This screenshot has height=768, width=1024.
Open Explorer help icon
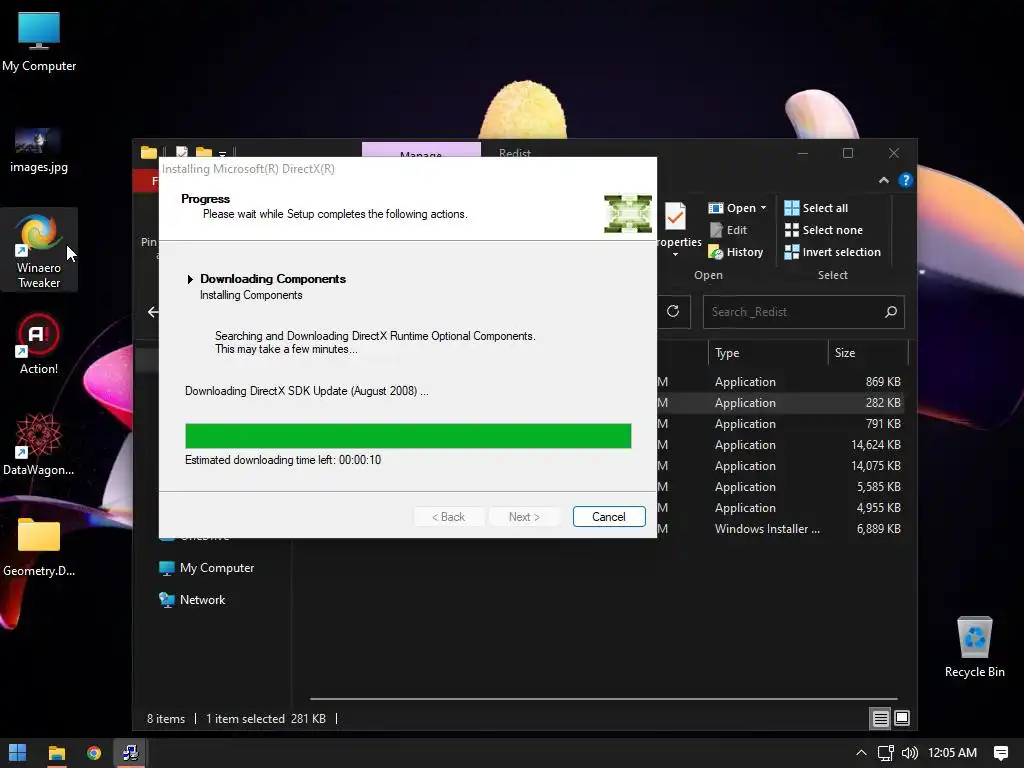pos(905,180)
